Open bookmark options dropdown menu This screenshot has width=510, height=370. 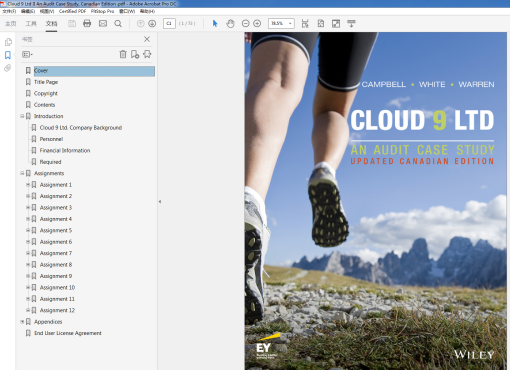[x=27, y=54]
